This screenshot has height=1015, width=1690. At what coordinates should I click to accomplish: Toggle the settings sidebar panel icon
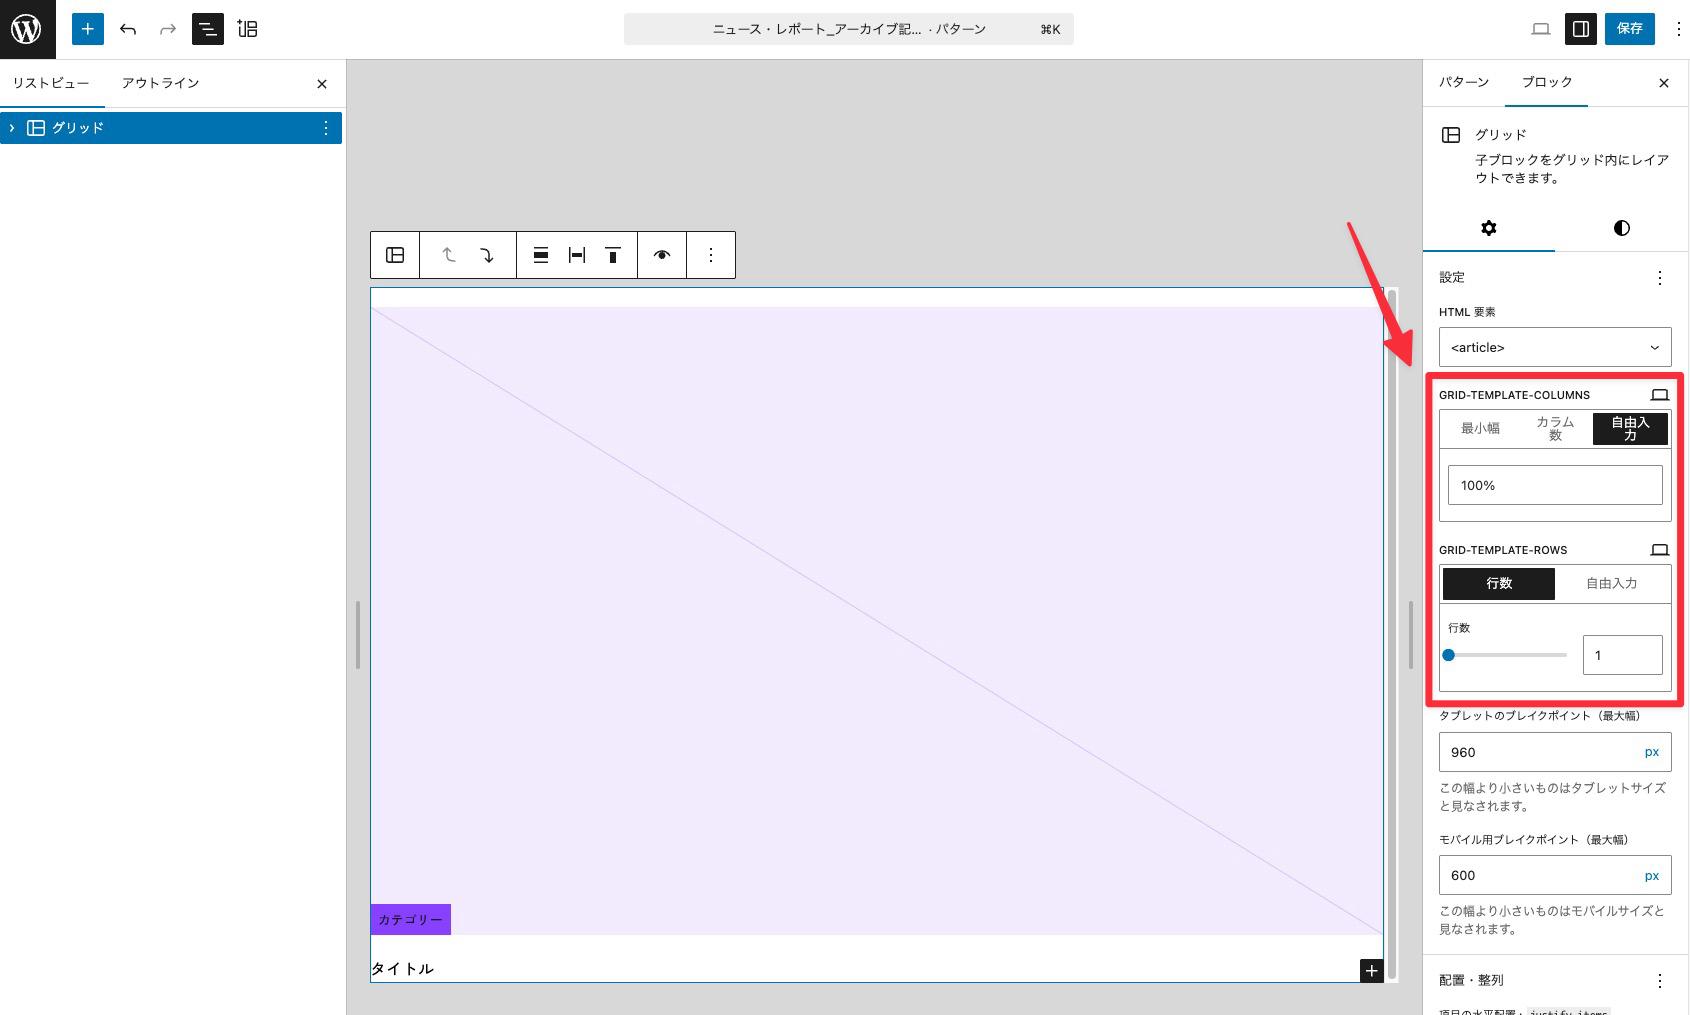(1580, 29)
